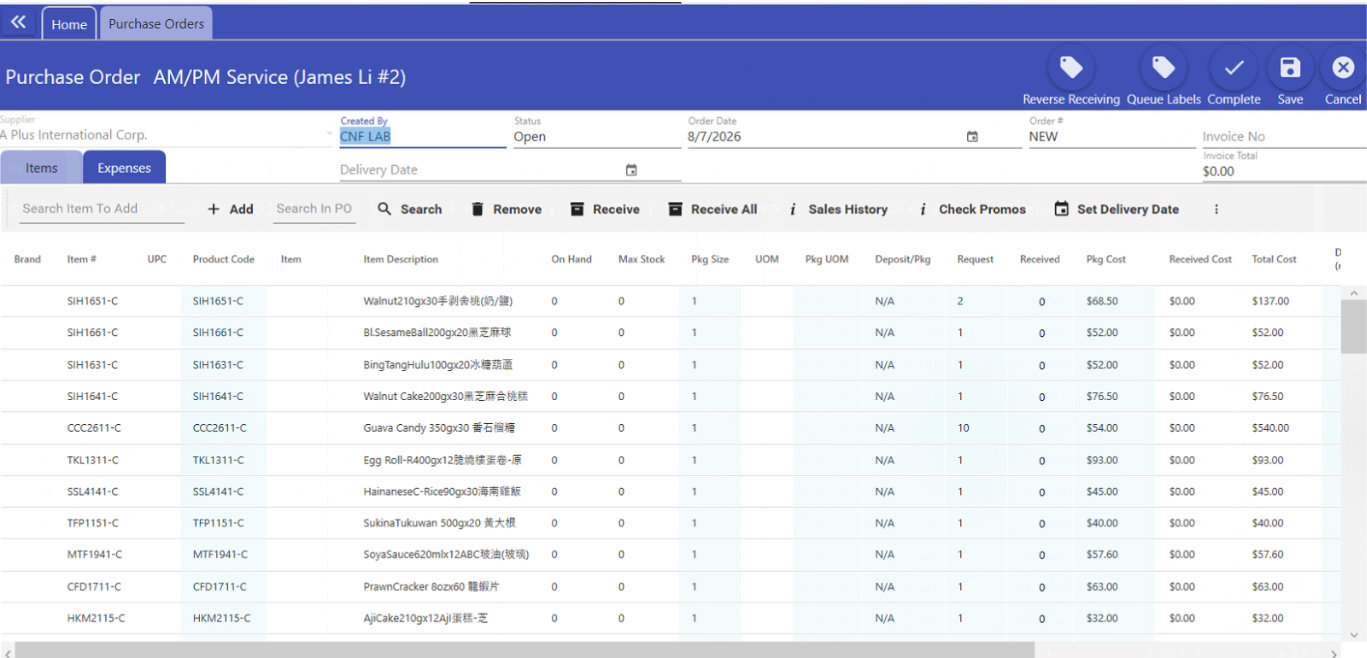Viewport: 1367px width, 658px height.
Task: Click the Remove button
Action: 506,209
